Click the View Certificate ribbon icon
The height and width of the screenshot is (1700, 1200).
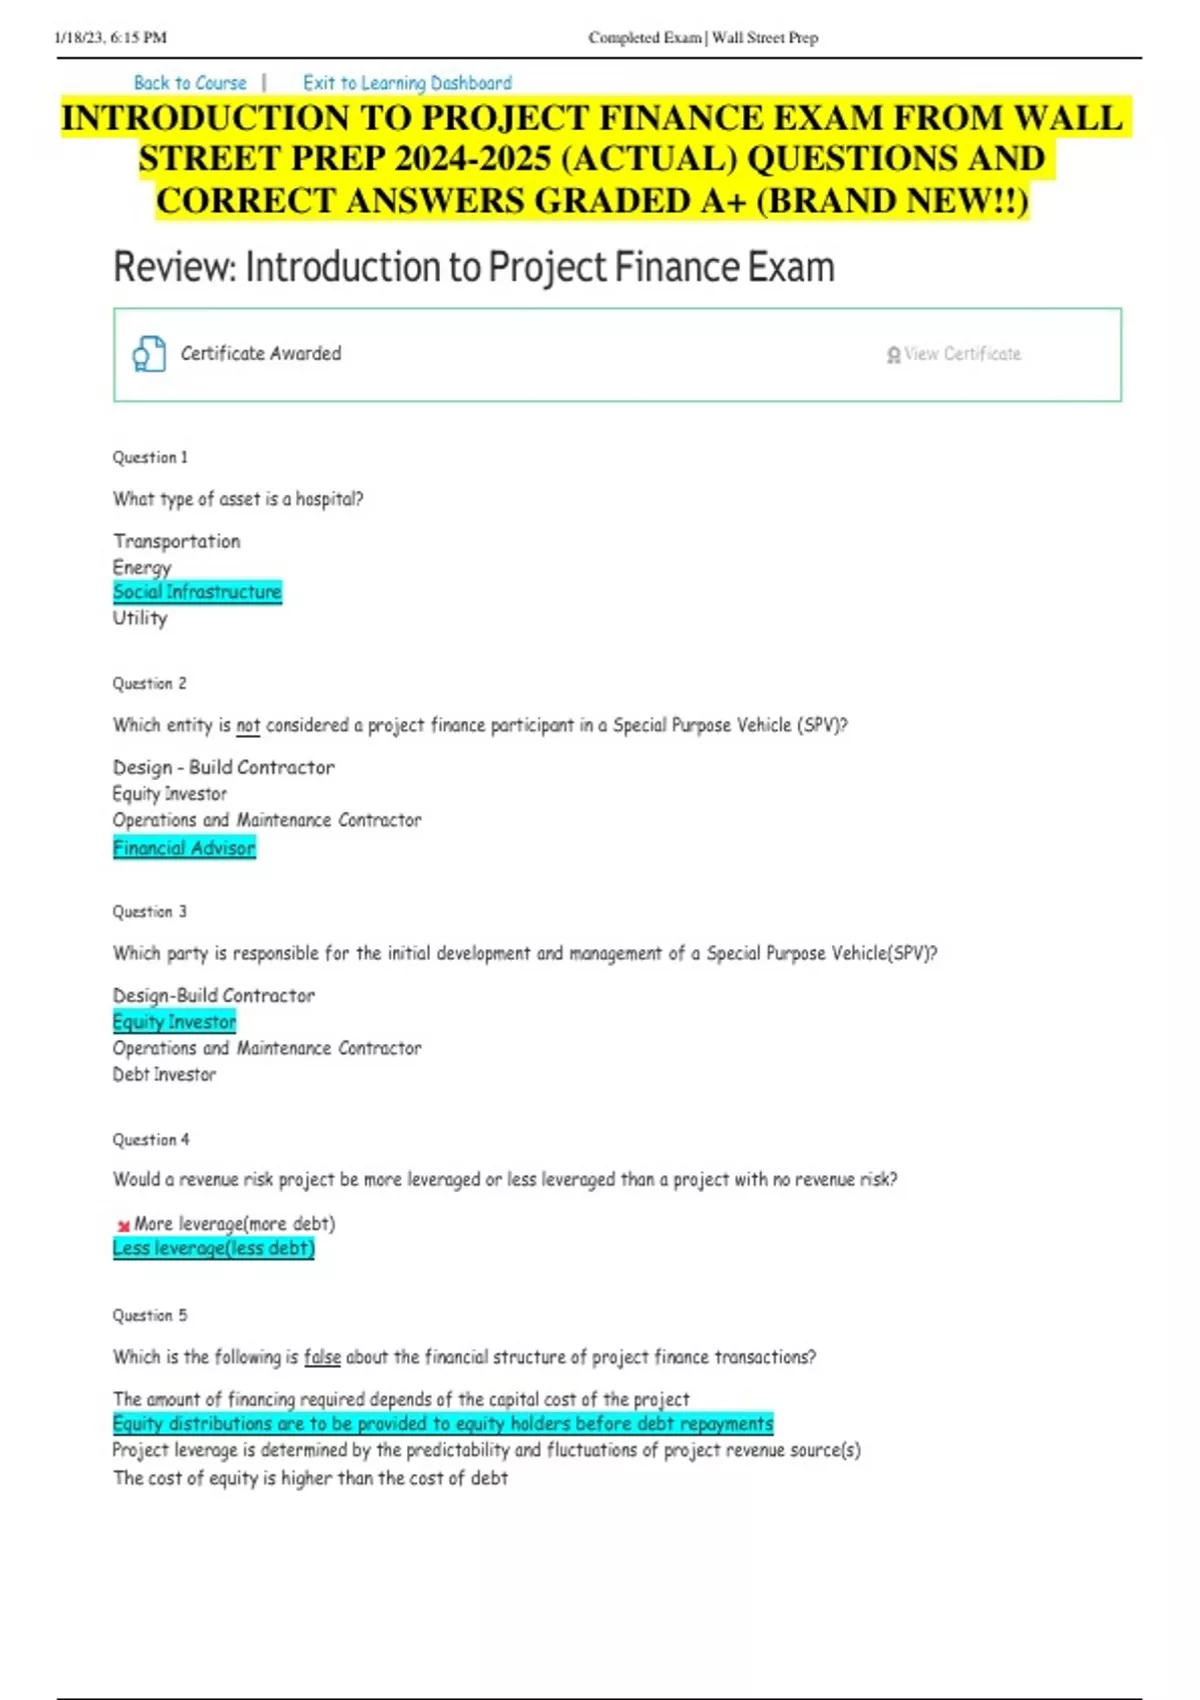893,355
